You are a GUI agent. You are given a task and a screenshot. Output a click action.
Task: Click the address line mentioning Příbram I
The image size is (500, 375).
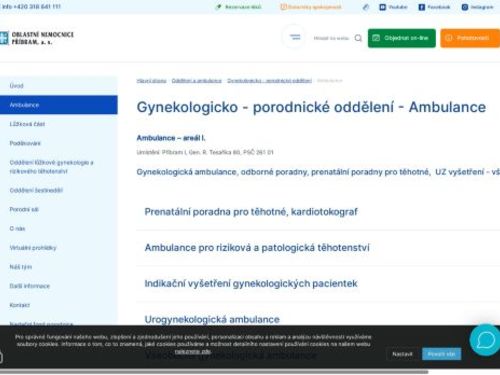click(205, 152)
